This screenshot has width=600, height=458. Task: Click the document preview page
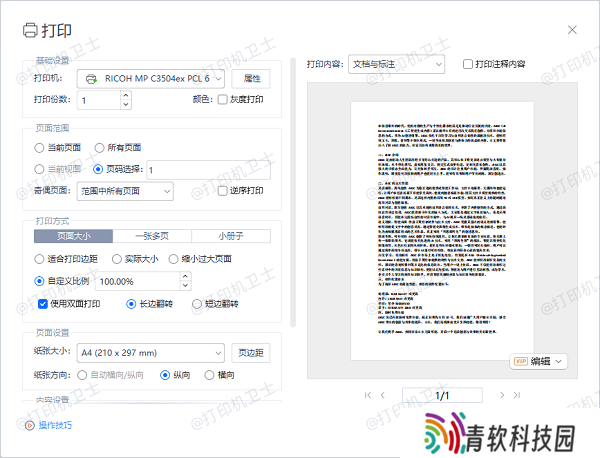(x=442, y=231)
